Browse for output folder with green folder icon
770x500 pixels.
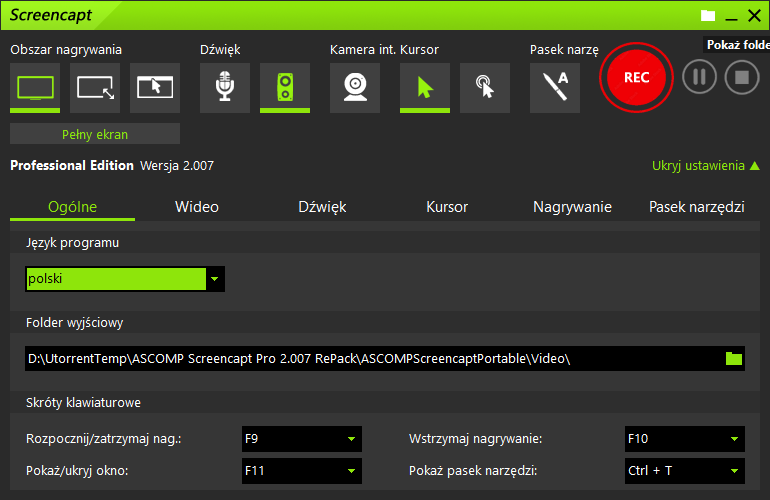734,359
